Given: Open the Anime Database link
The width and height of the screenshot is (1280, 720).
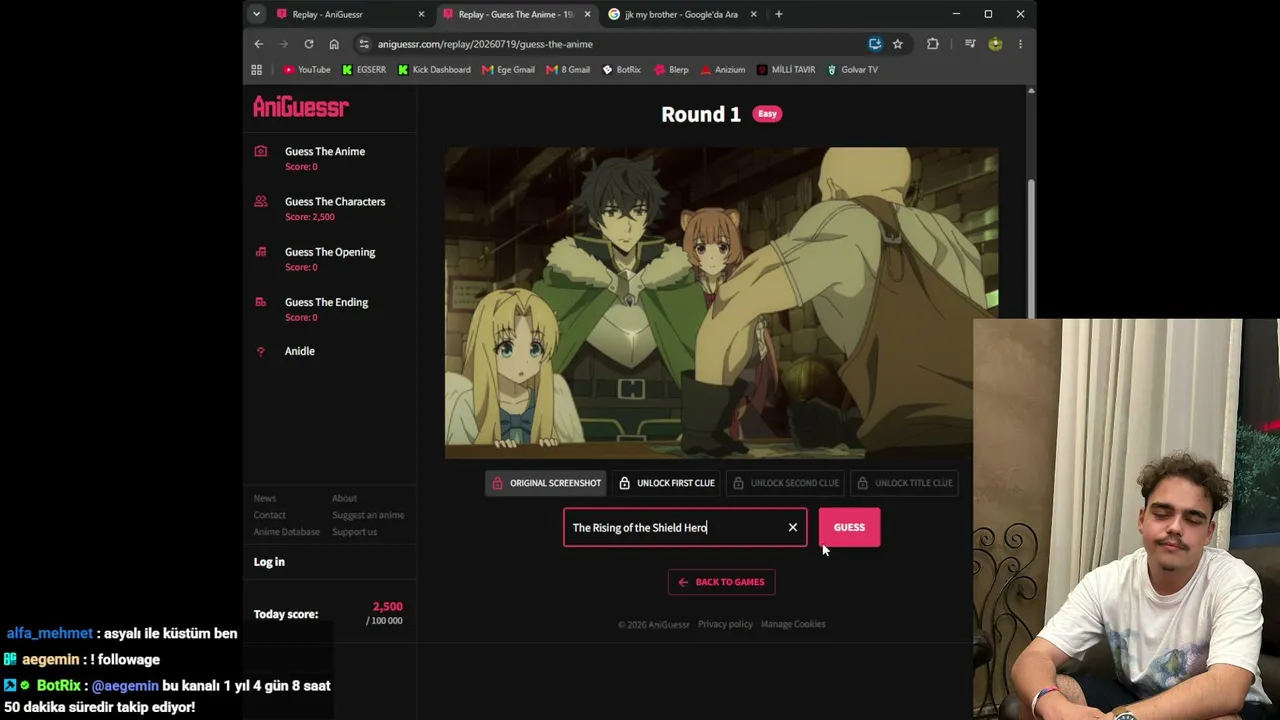Looking at the screenshot, I should pyautogui.click(x=287, y=532).
